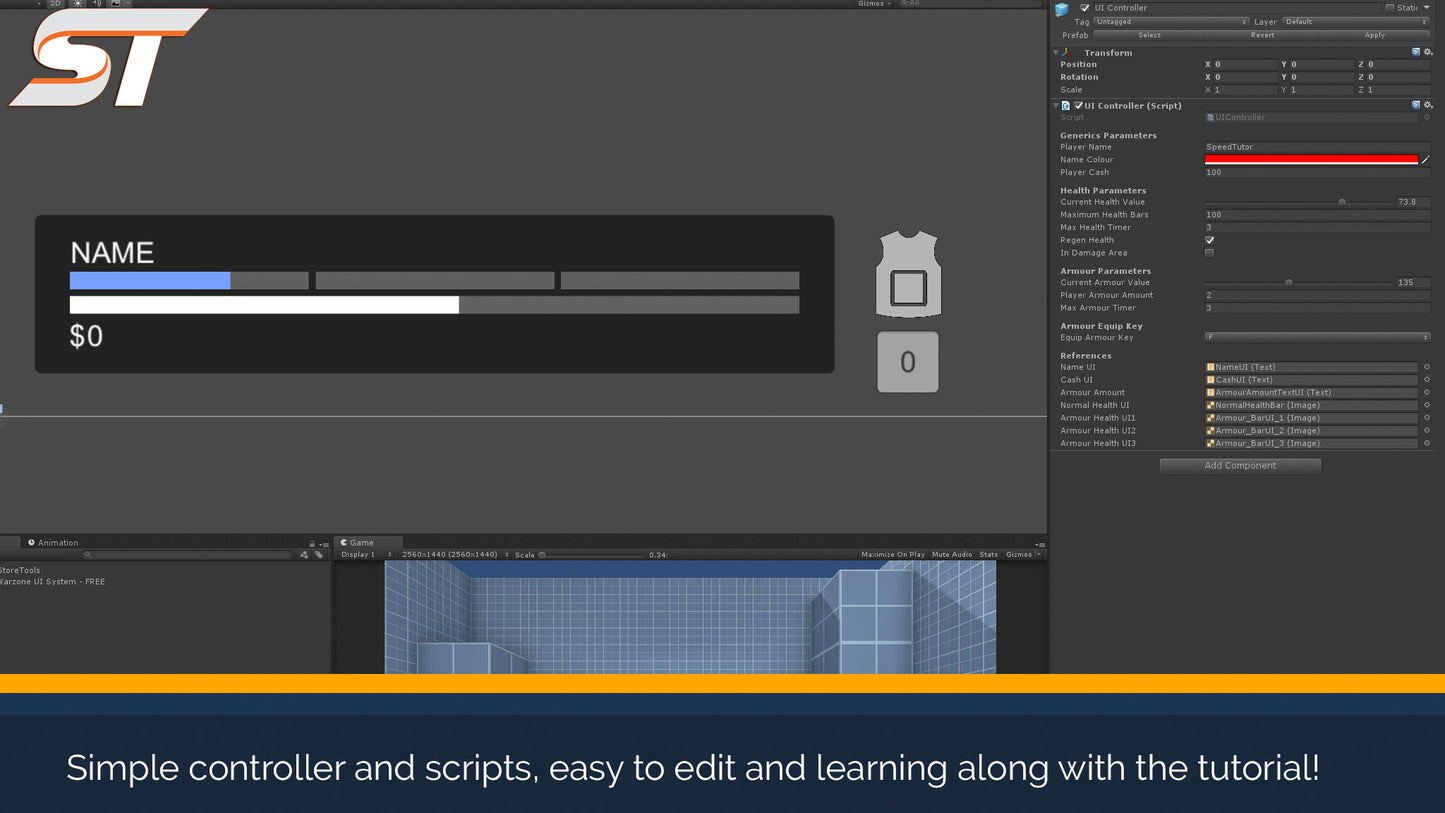This screenshot has height=813, width=1445.
Task: Click UI Controller script help icon
Action: (1415, 105)
